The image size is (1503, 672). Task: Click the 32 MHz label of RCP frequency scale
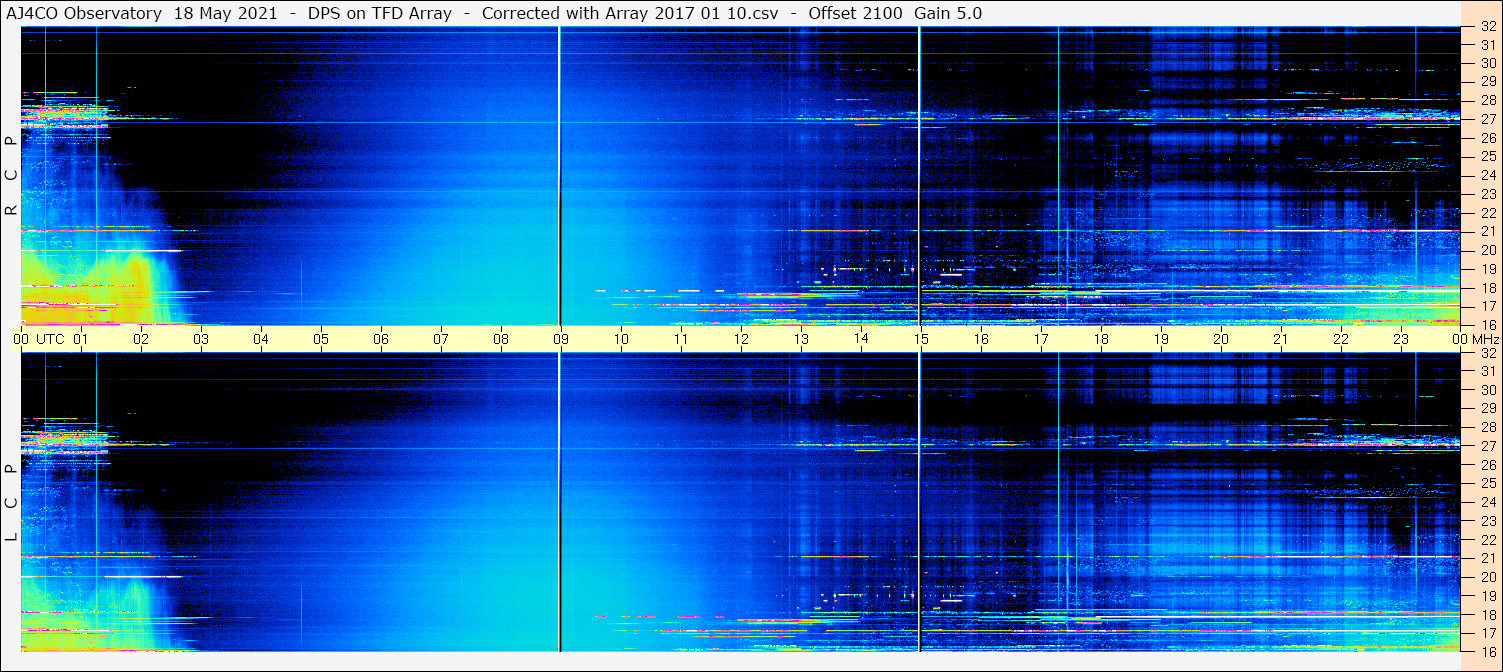pos(1487,27)
